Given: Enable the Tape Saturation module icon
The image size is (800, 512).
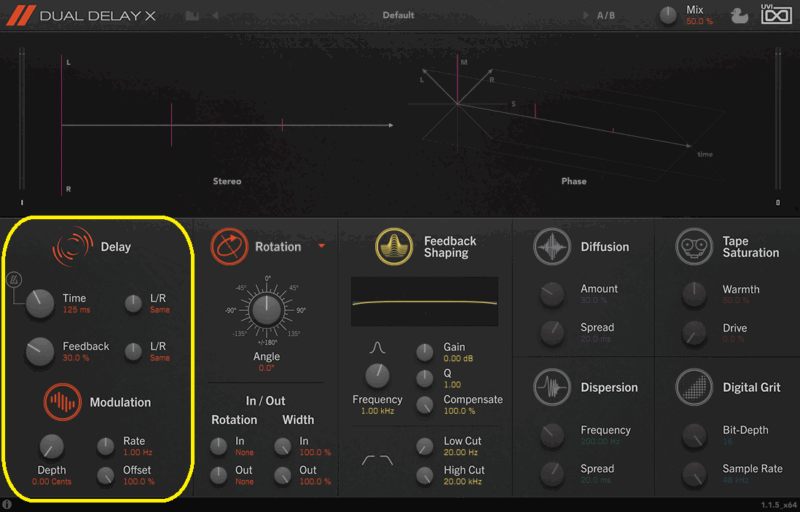Looking at the screenshot, I should 694,246.
